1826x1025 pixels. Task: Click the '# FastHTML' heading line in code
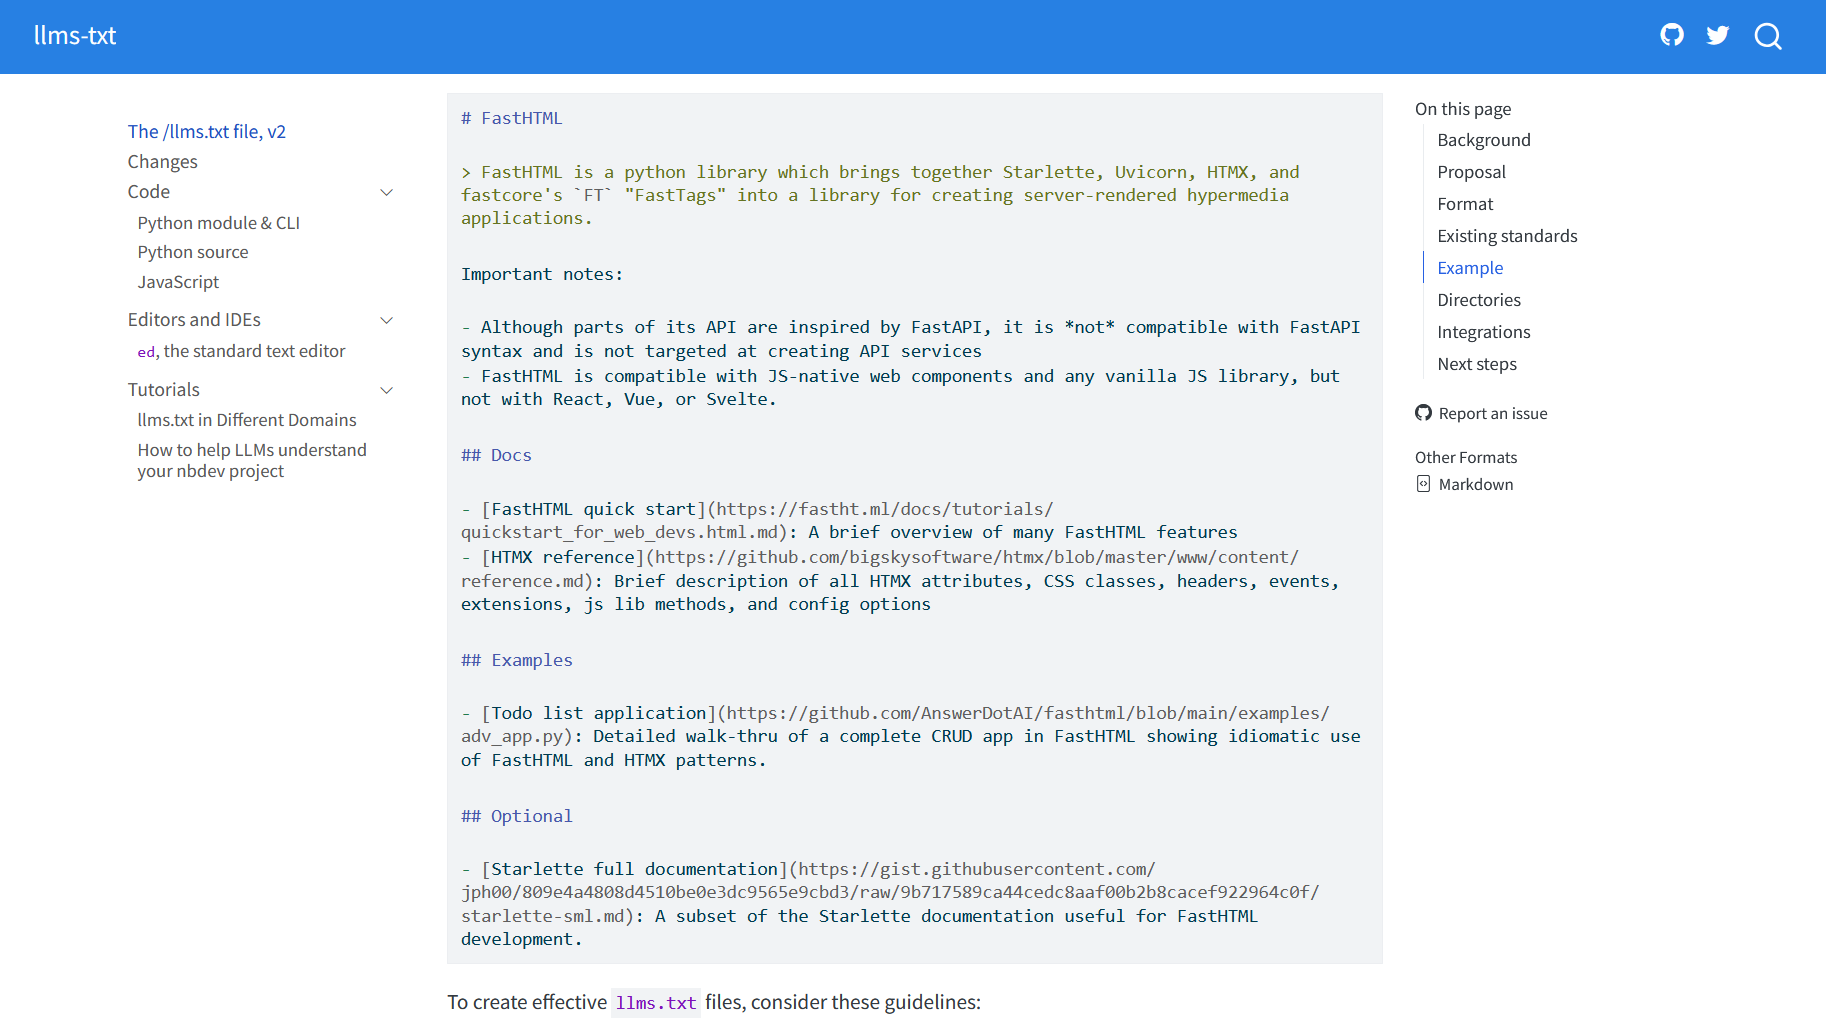point(512,118)
